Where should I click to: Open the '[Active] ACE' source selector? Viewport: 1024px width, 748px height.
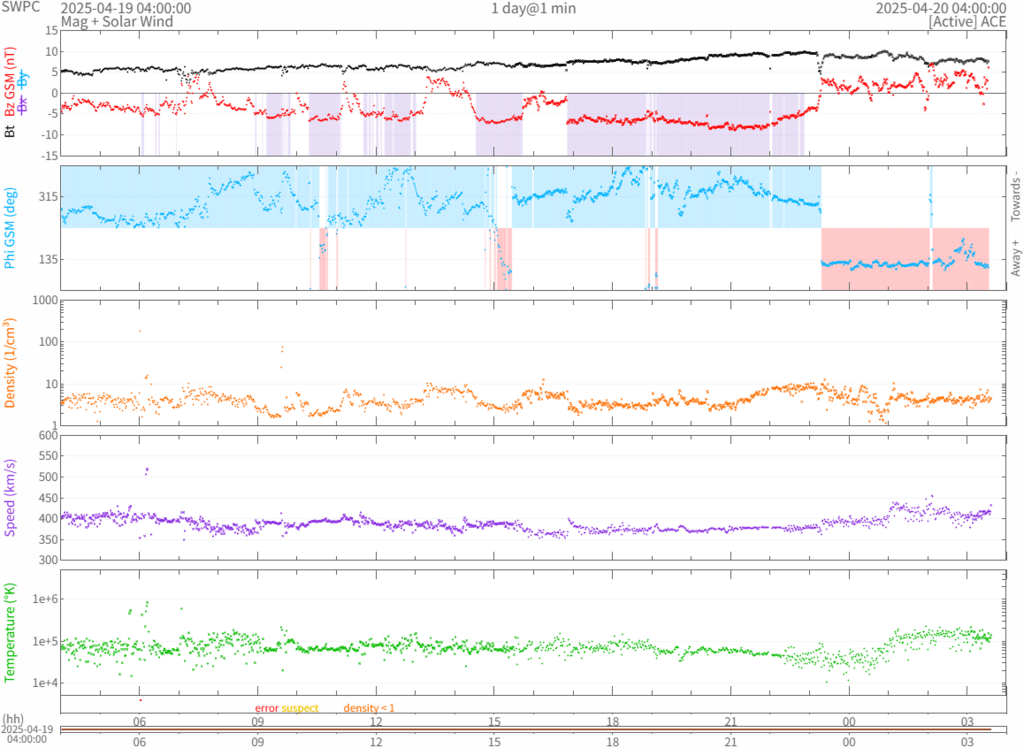[974, 21]
